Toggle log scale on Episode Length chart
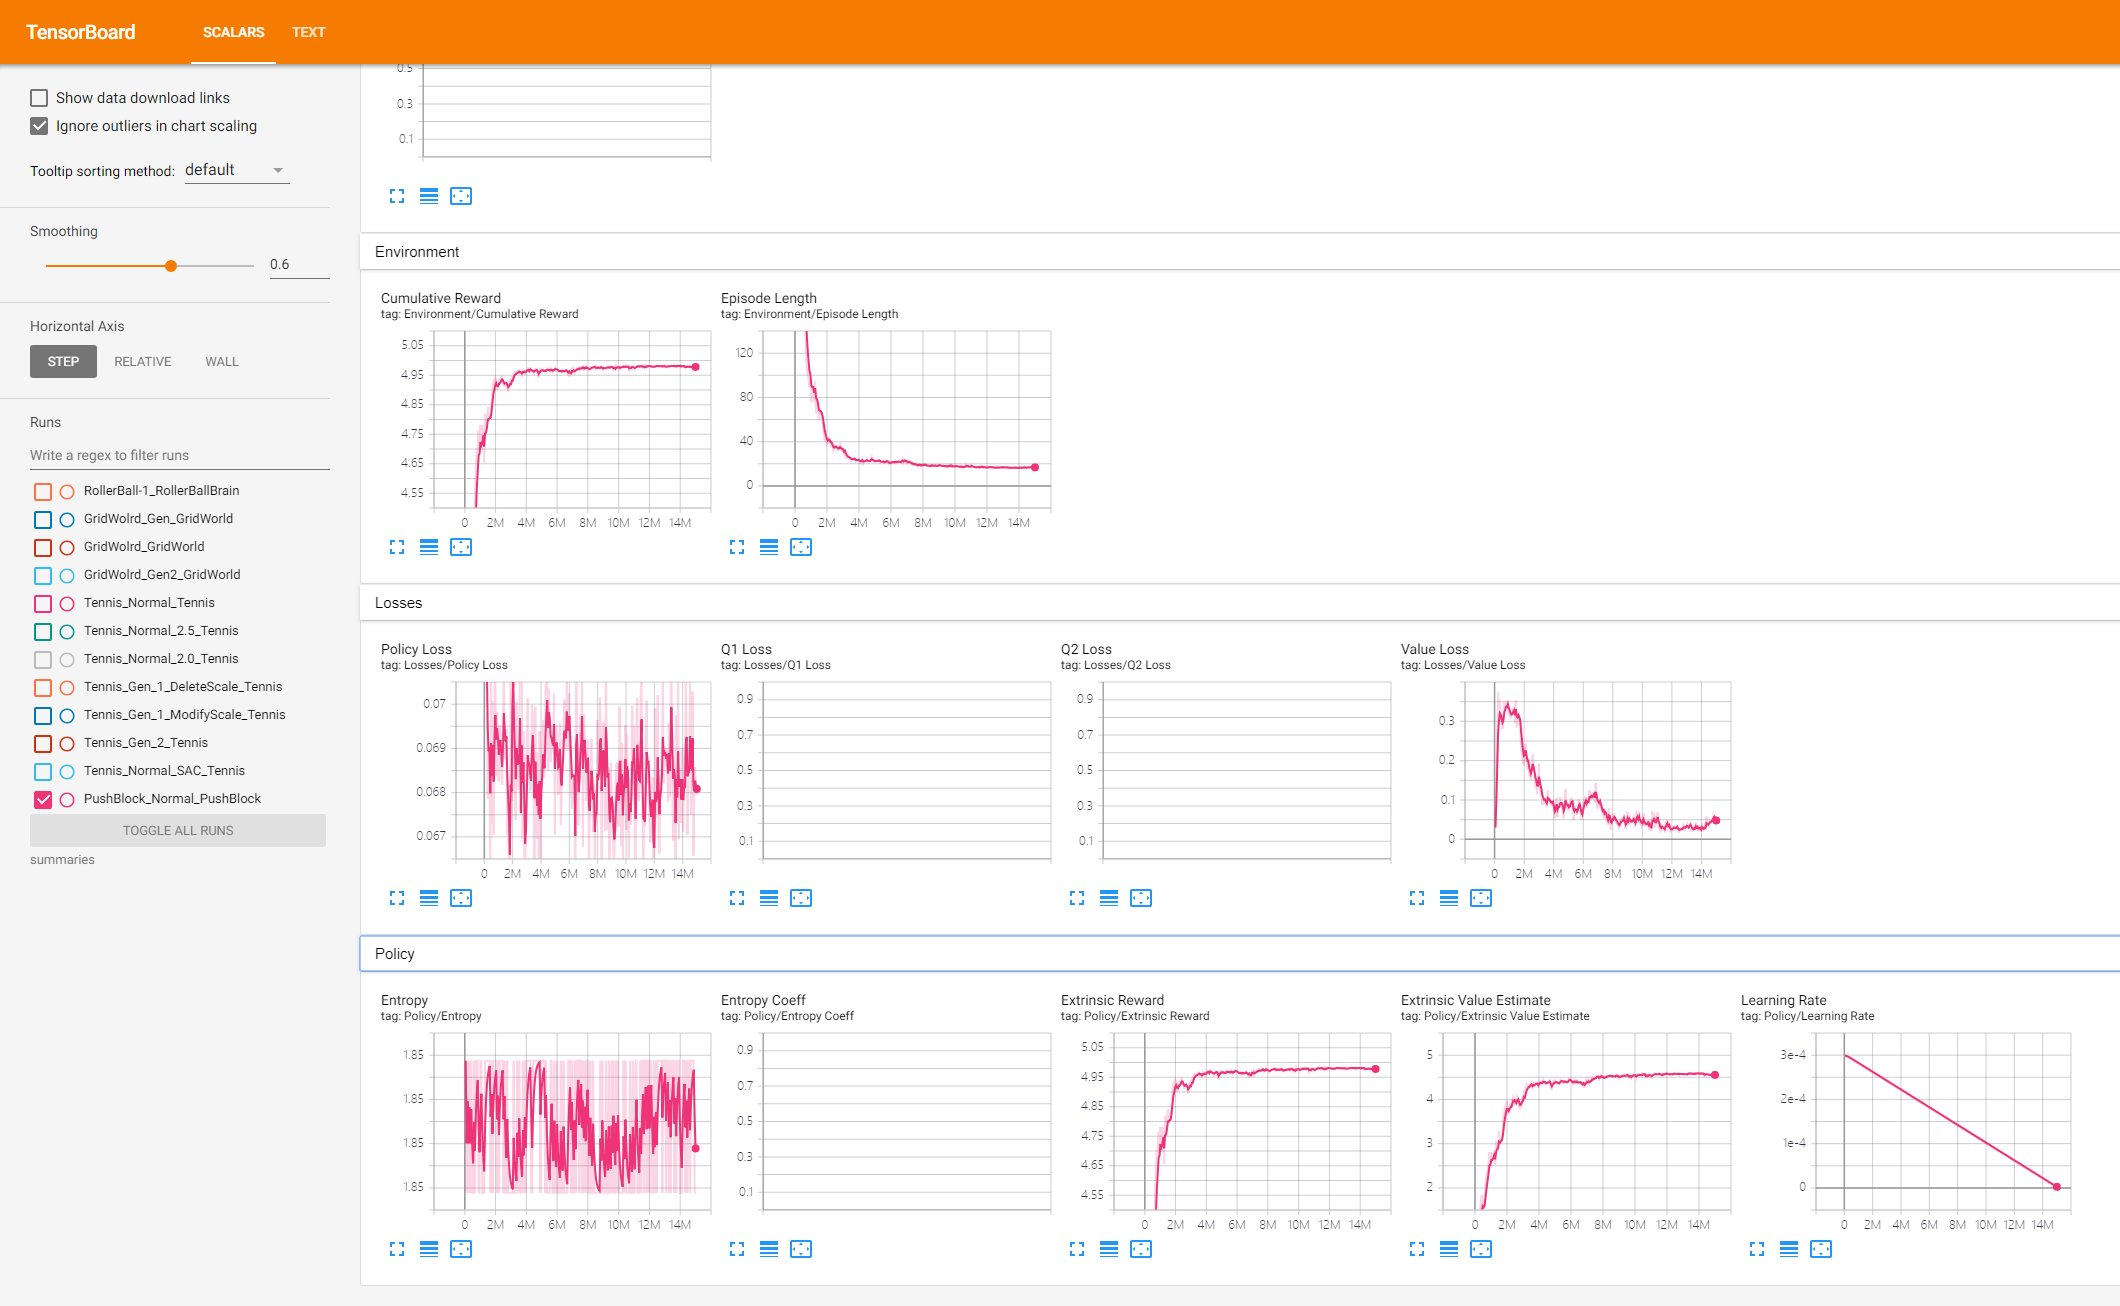The image size is (2120, 1306). (769, 547)
